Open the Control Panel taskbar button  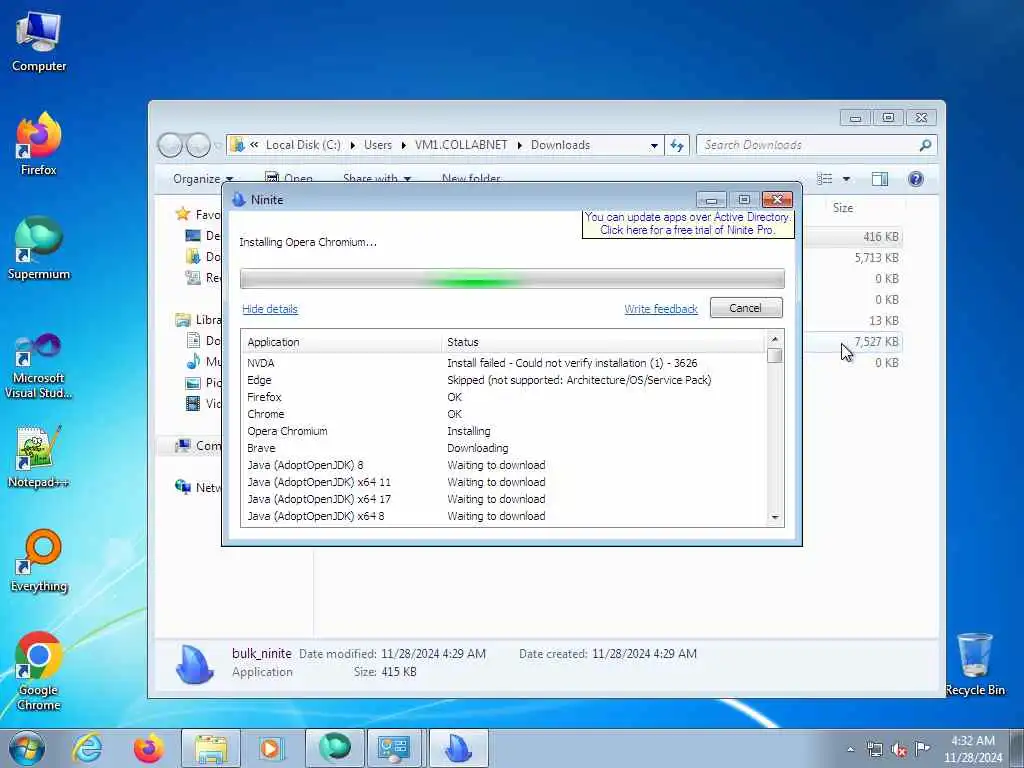pos(394,748)
